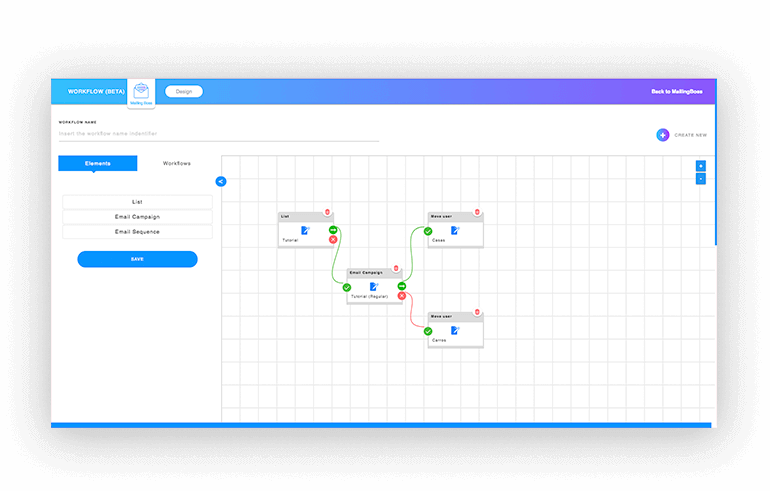Click the red X connector on List node

pos(333,240)
